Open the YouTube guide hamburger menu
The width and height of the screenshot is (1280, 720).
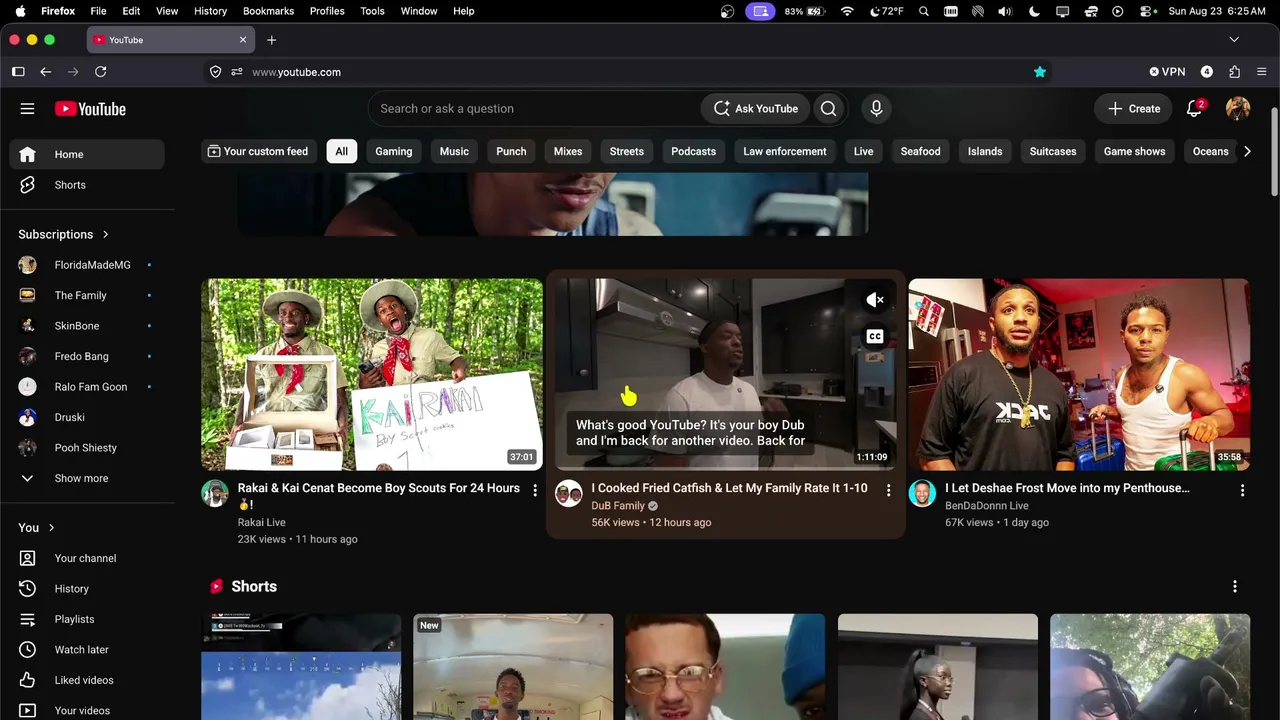(x=27, y=109)
